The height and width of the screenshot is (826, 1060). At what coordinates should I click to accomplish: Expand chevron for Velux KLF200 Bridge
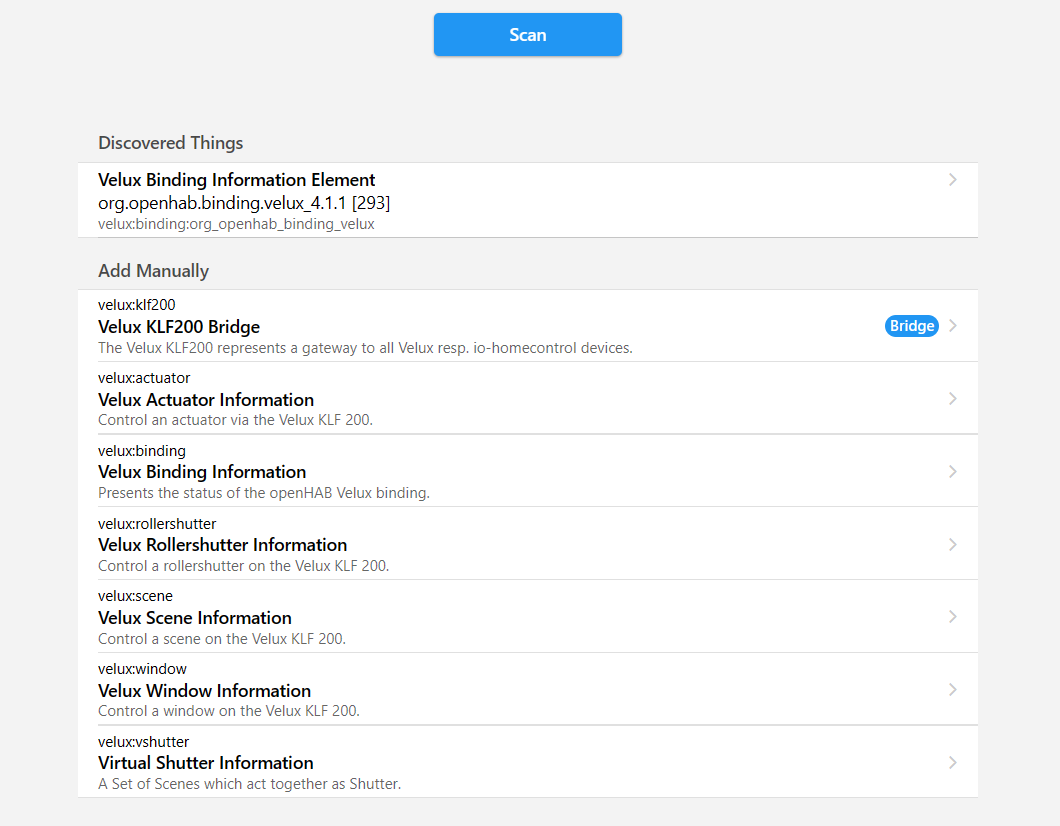point(953,326)
